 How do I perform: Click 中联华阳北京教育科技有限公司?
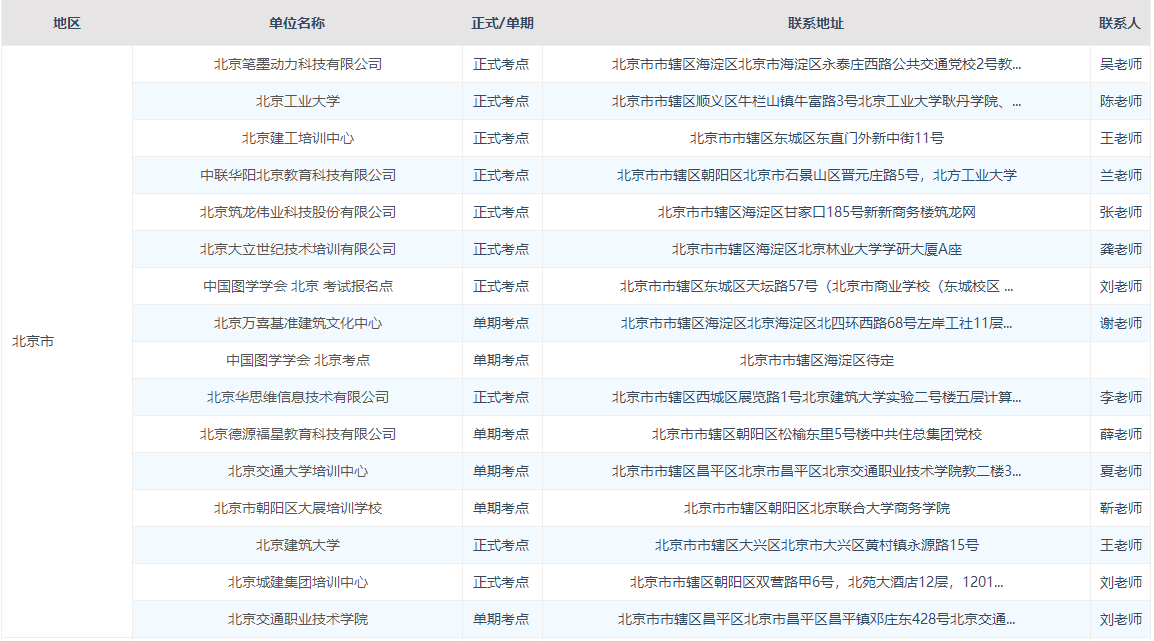click(297, 175)
